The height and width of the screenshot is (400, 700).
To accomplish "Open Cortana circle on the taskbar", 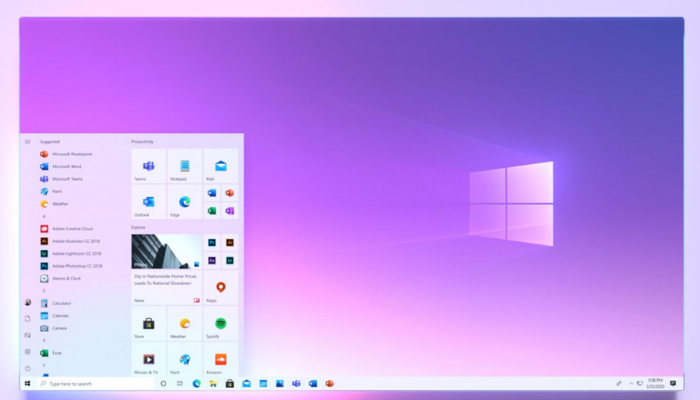I will coord(163,383).
